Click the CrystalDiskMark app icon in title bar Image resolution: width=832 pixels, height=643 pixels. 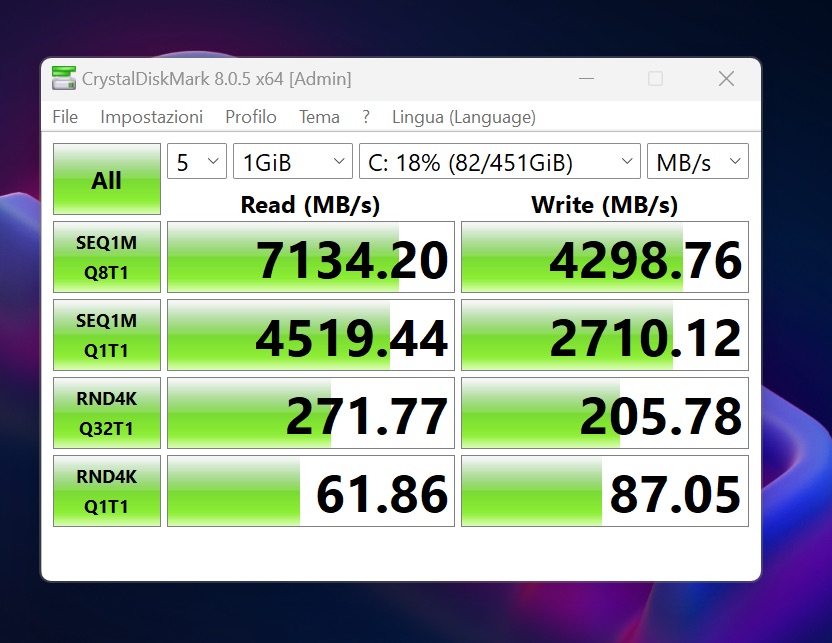point(64,78)
